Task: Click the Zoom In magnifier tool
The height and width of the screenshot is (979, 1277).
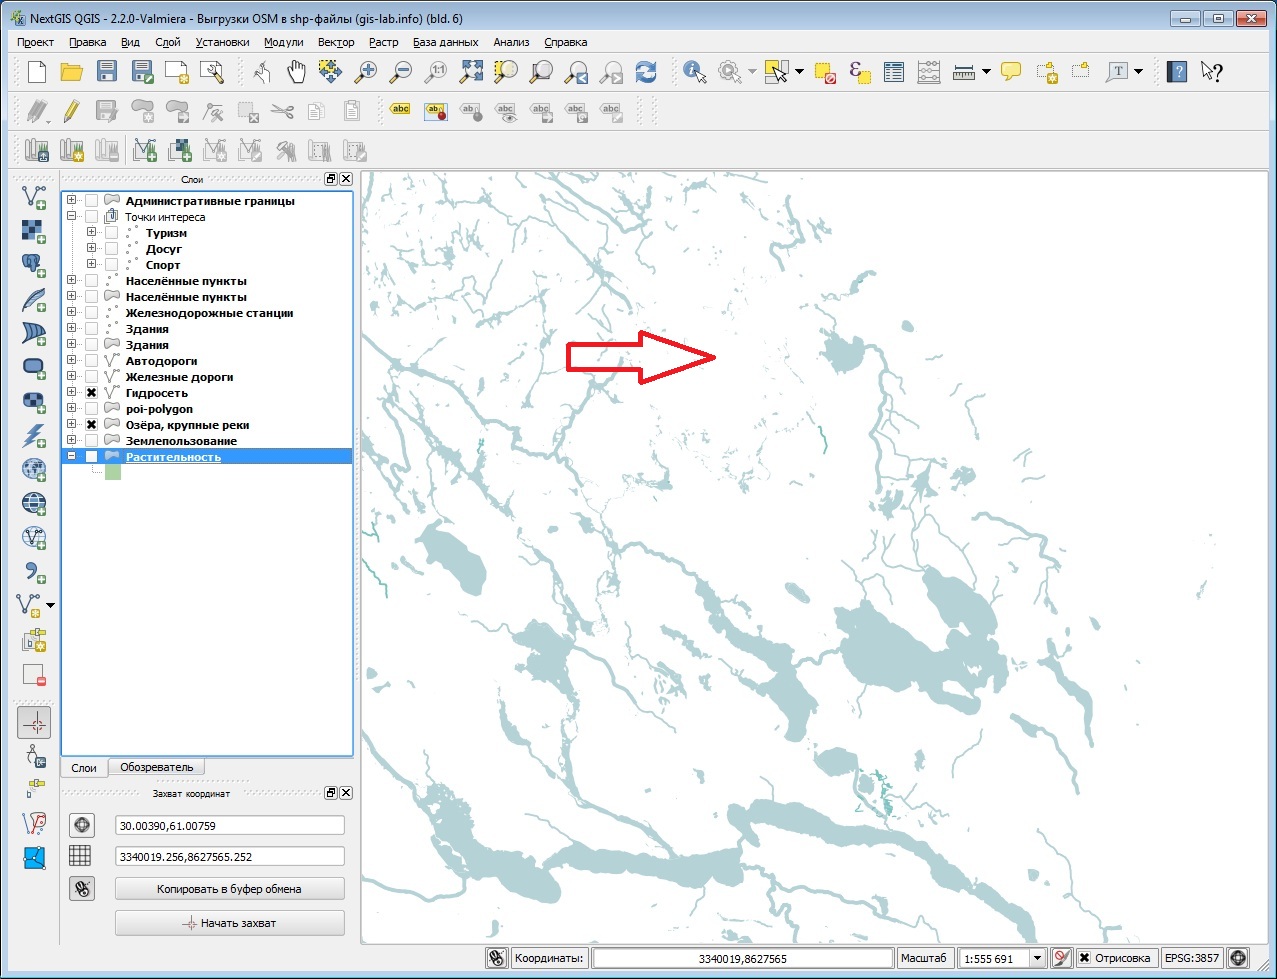Action: pos(366,71)
